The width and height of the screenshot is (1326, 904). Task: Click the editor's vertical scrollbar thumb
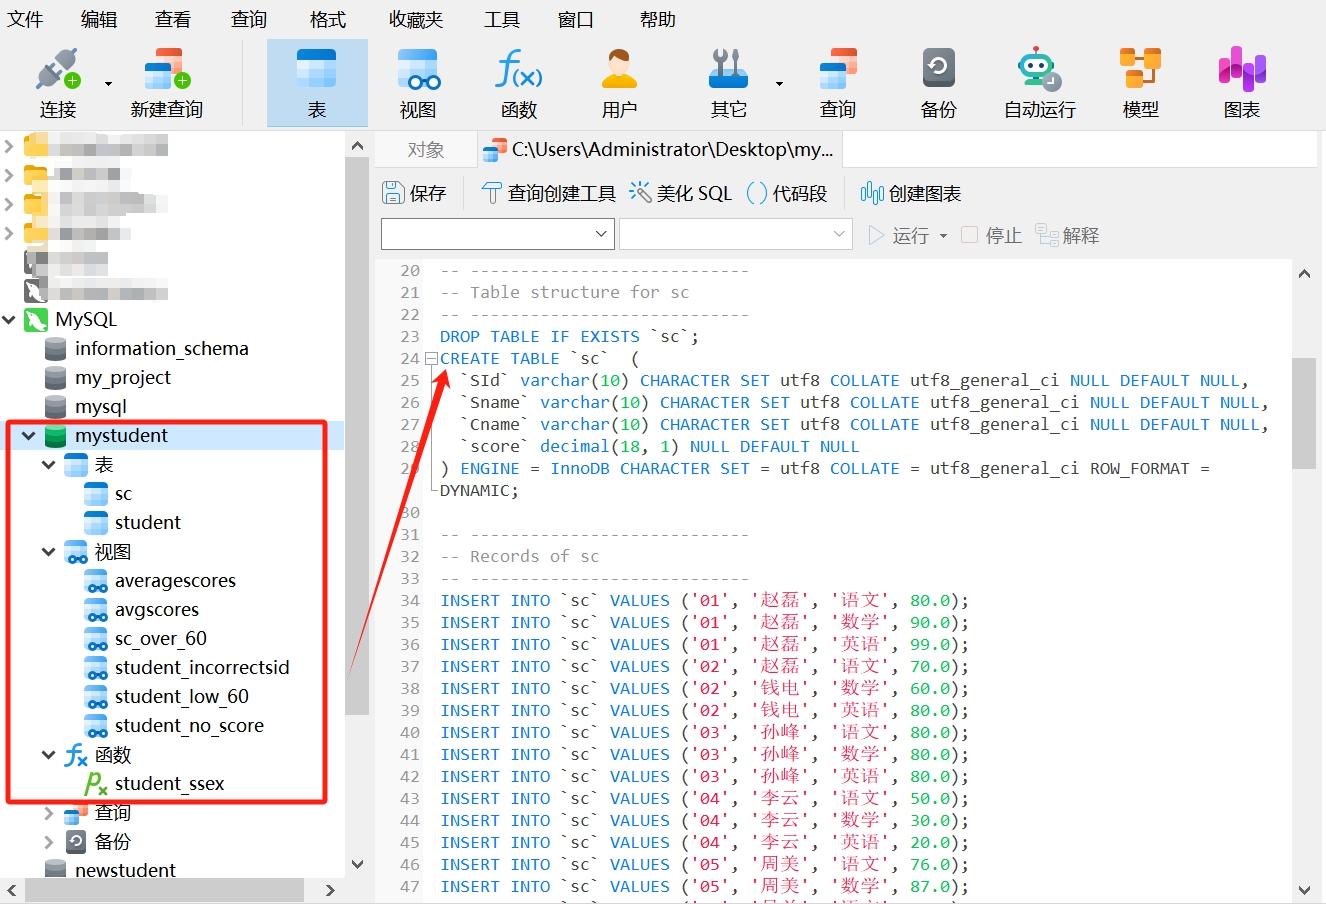[1303, 412]
